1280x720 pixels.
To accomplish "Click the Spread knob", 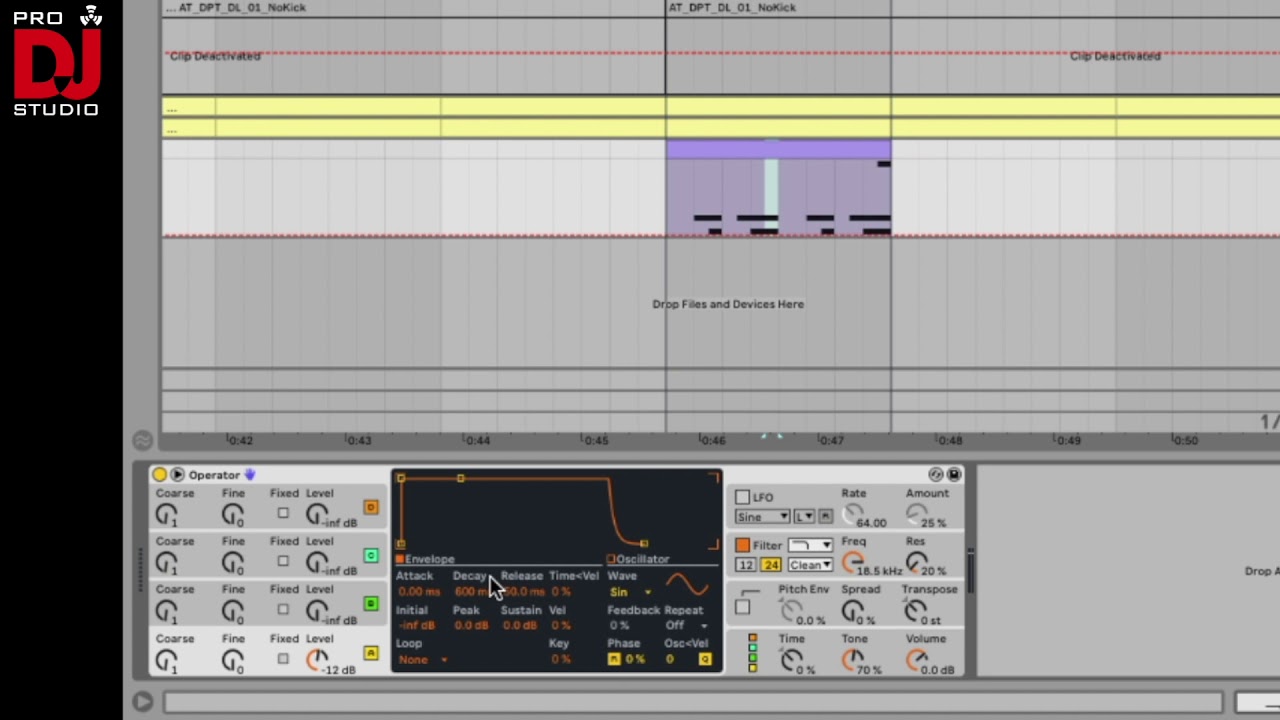I will [852, 610].
